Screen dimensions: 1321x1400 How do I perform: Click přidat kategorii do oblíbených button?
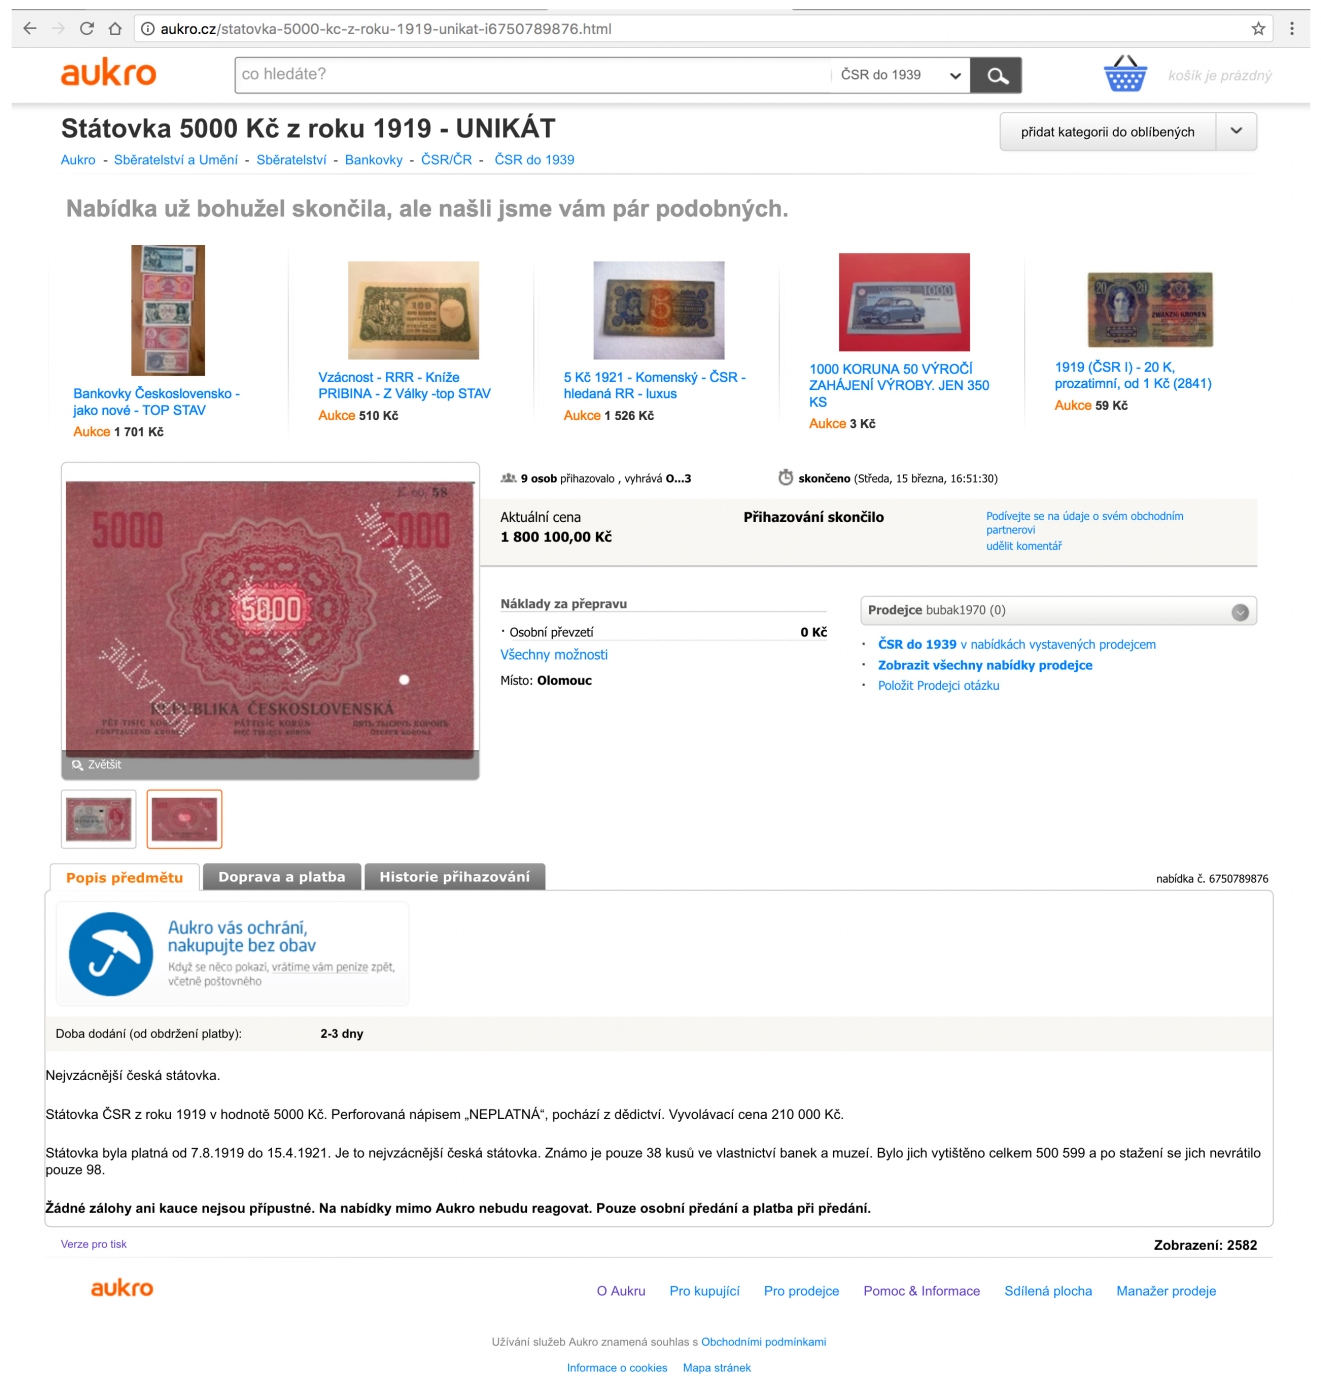pos(1108,131)
